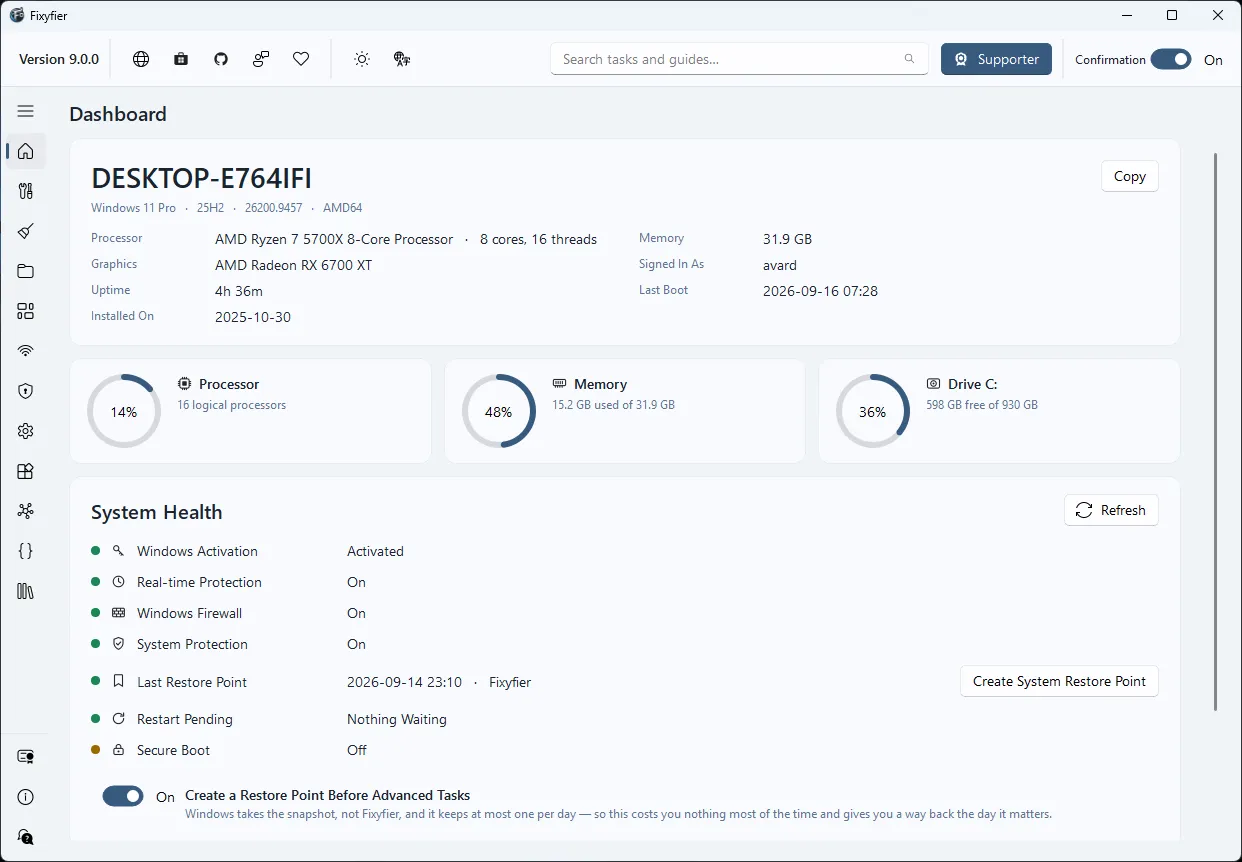
Task: Open the GitHub icon in toolbar
Action: pyautogui.click(x=221, y=59)
